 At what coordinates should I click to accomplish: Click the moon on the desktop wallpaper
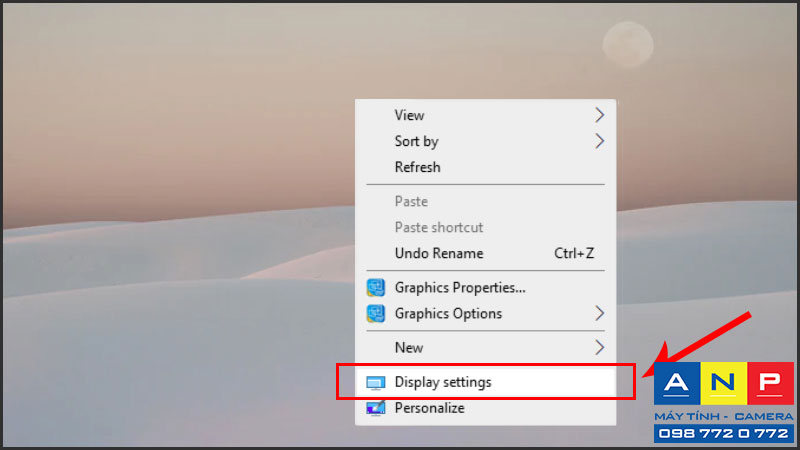628,45
